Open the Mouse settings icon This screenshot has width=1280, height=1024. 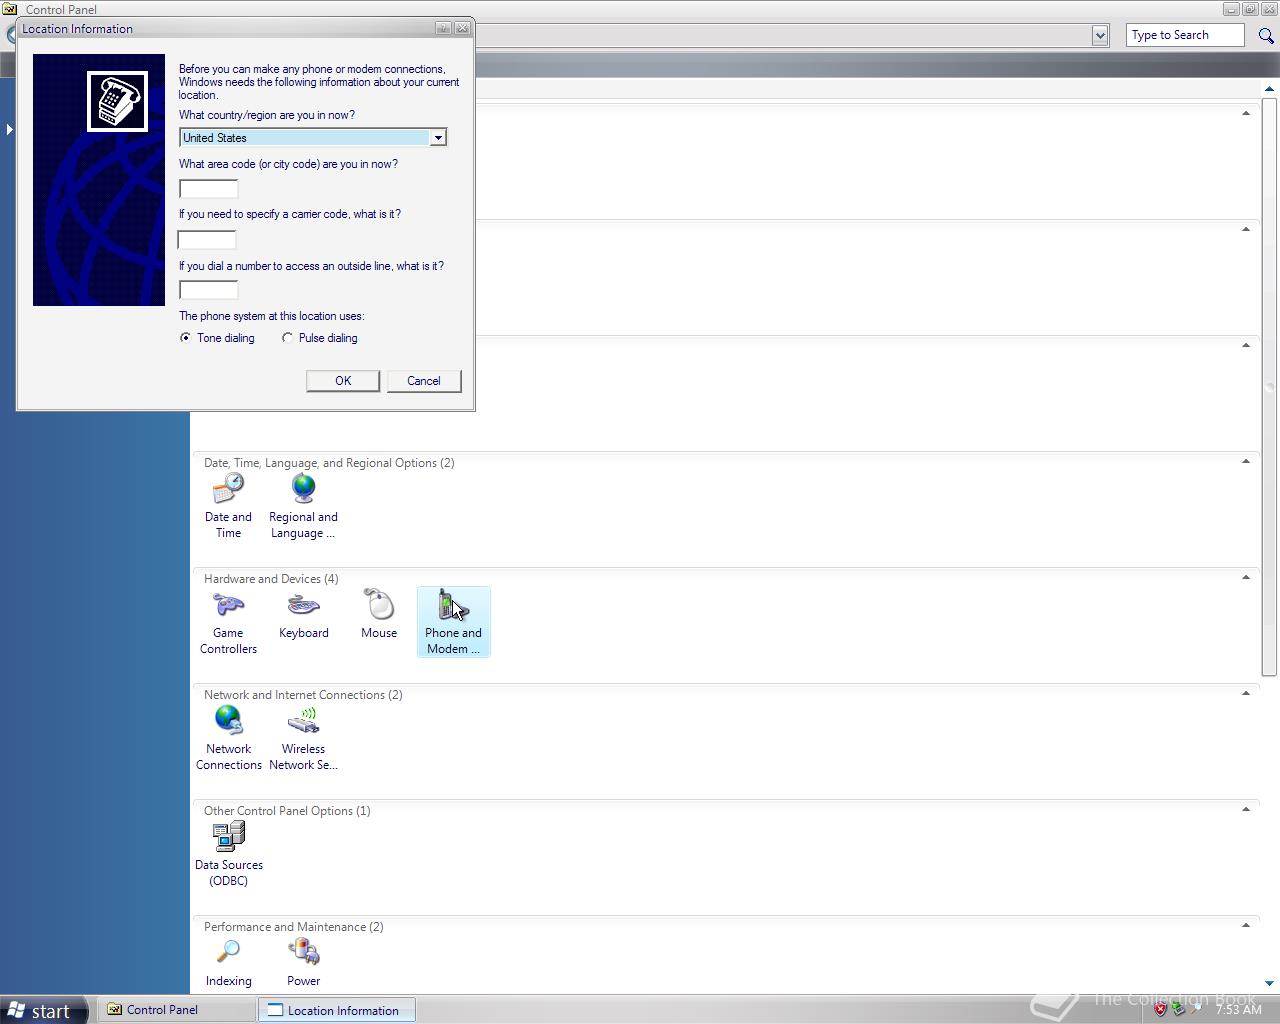(379, 615)
